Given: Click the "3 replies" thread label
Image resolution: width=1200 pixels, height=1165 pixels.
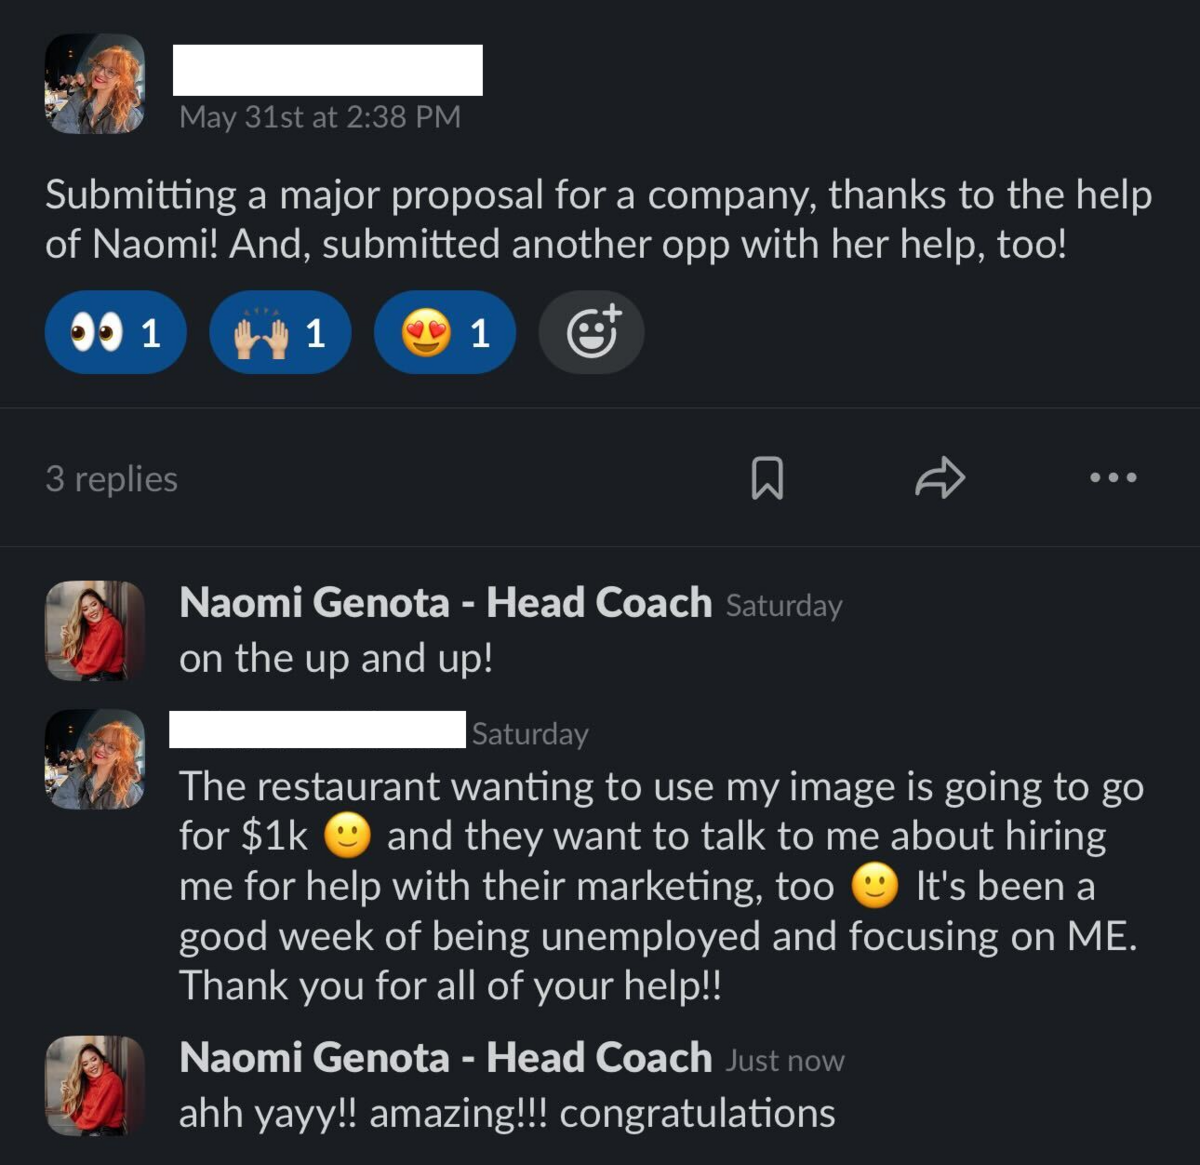Looking at the screenshot, I should 111,479.
